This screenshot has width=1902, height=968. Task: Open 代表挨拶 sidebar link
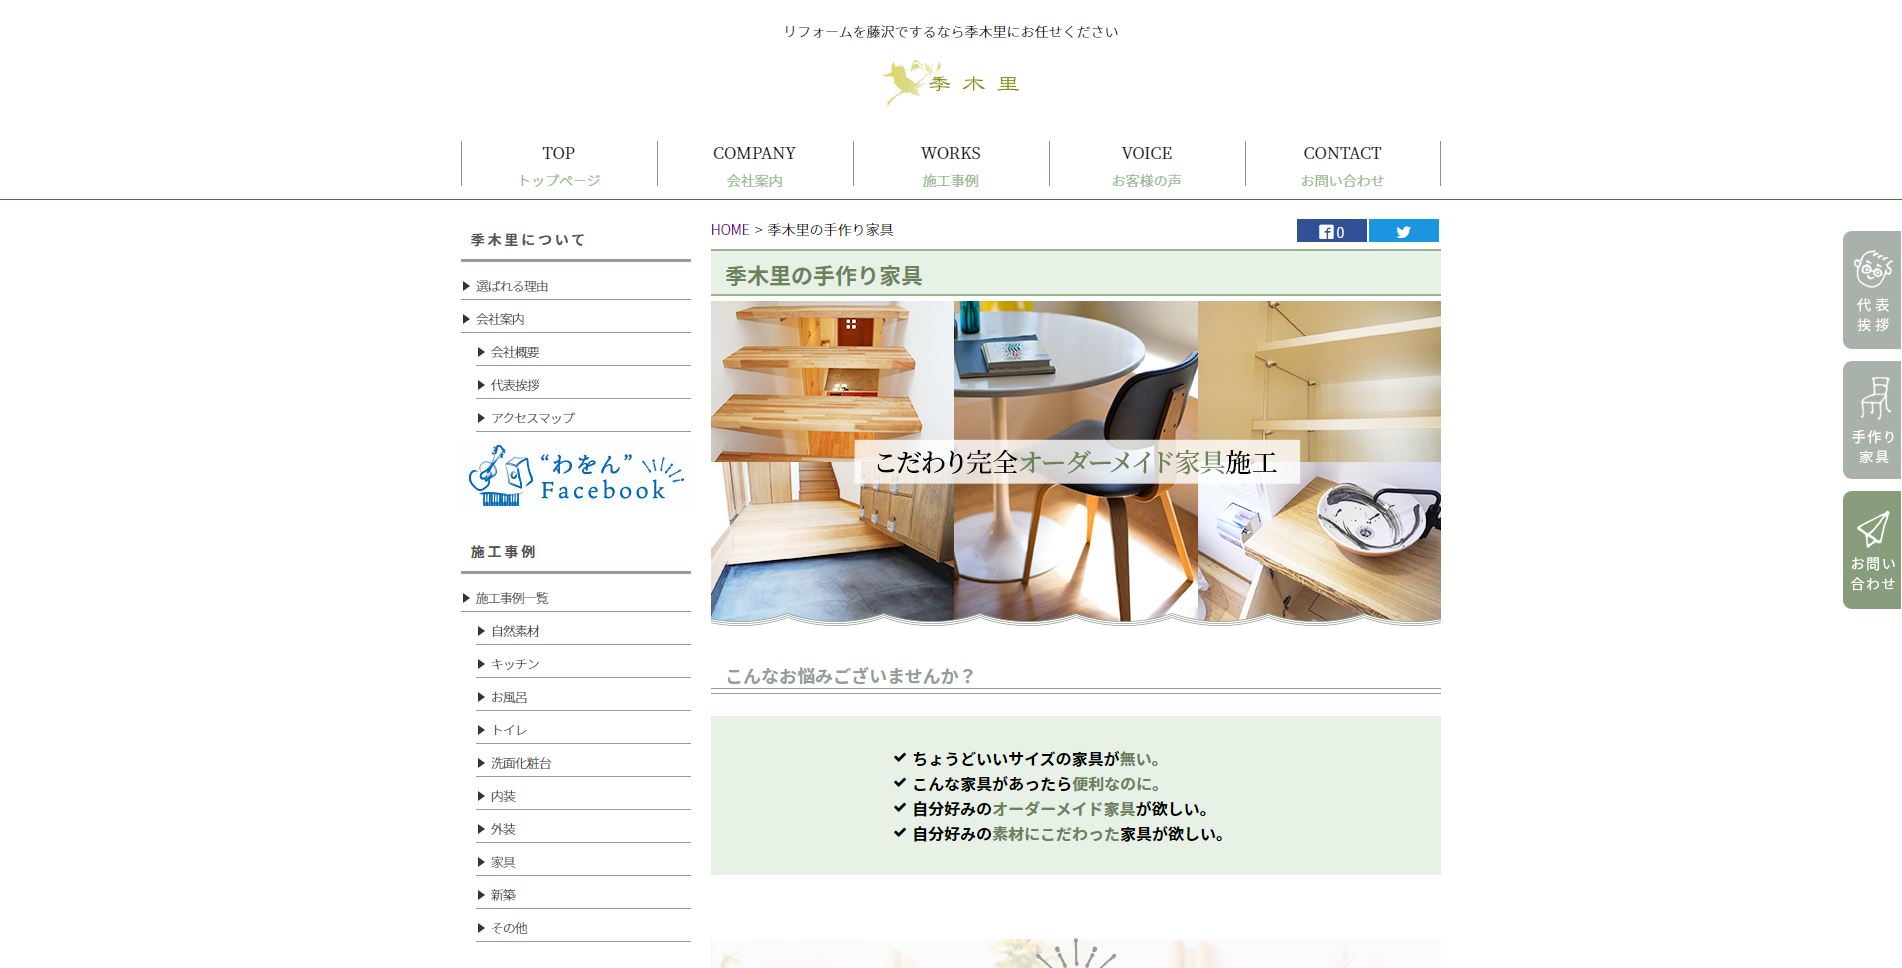point(583,385)
